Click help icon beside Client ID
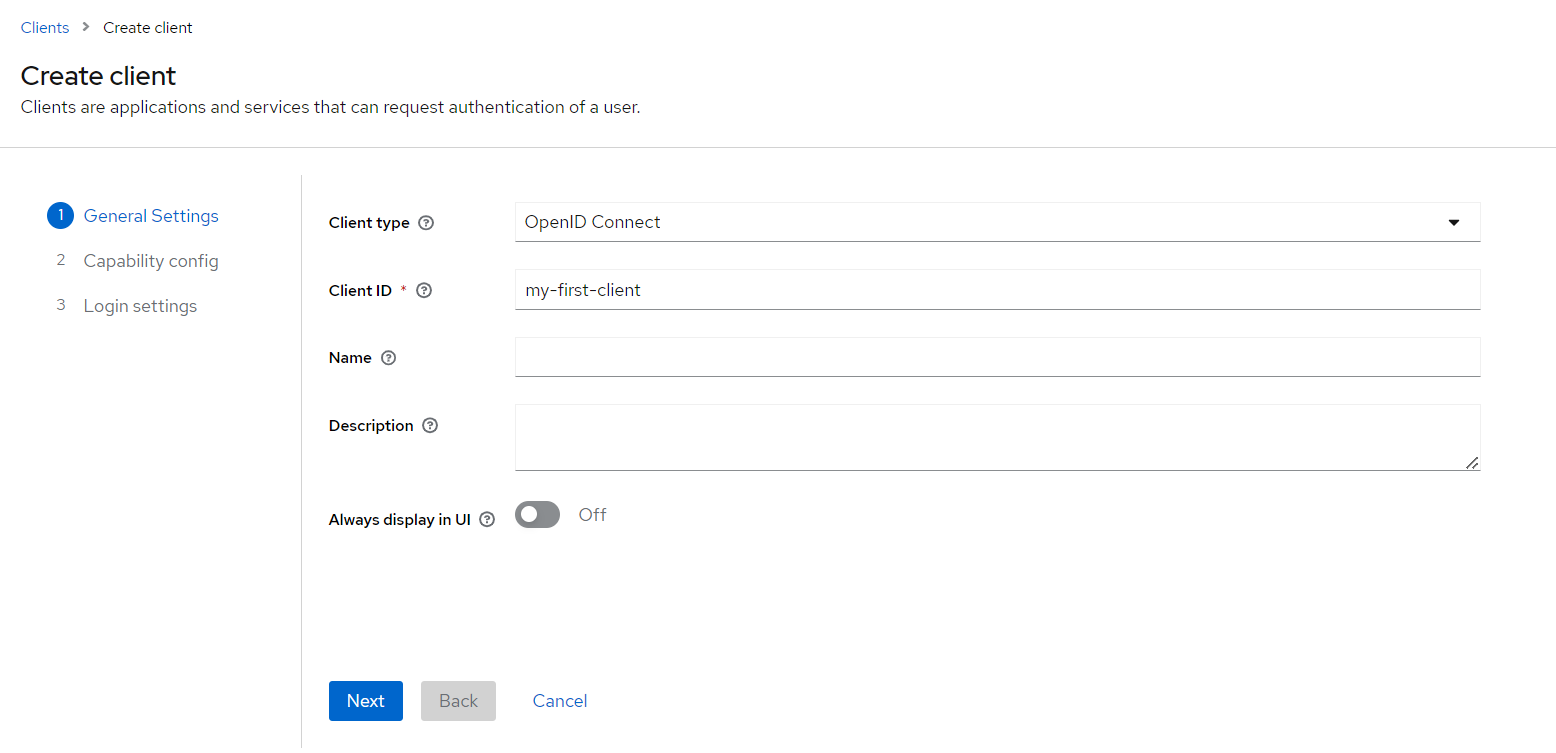 click(424, 291)
